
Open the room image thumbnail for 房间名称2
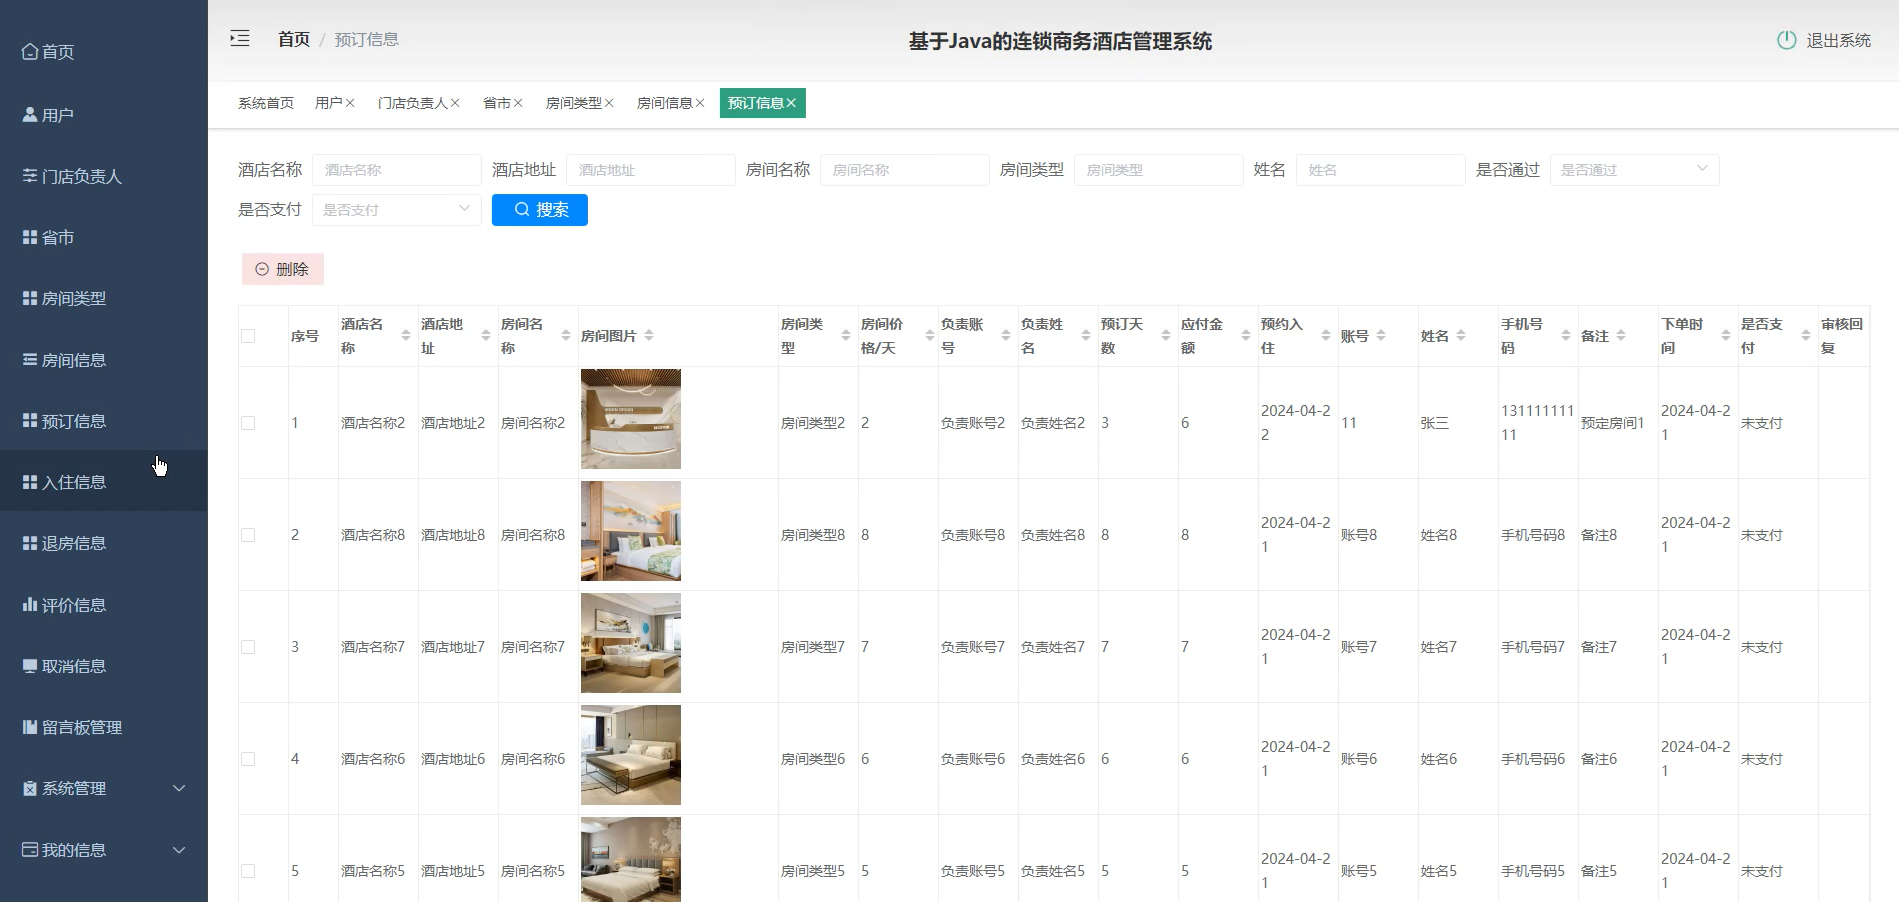tap(631, 419)
